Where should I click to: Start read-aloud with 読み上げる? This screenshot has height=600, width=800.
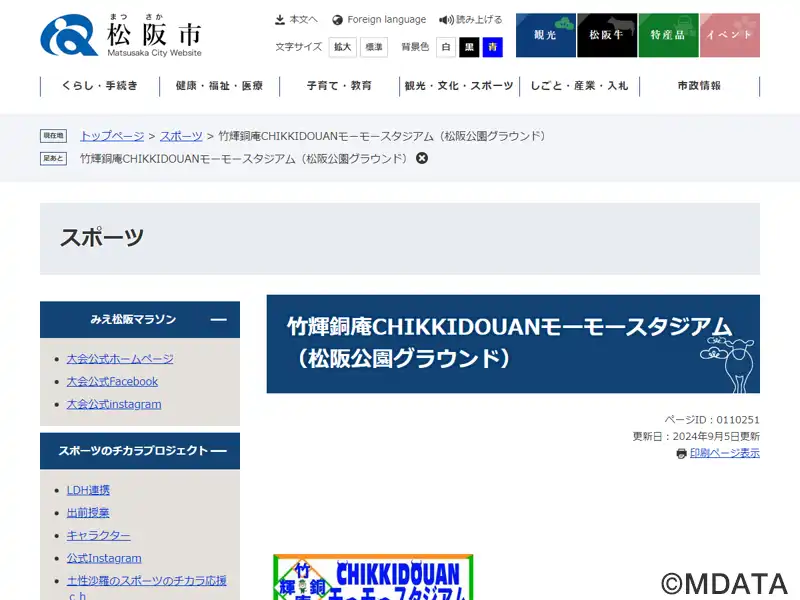click(x=479, y=20)
